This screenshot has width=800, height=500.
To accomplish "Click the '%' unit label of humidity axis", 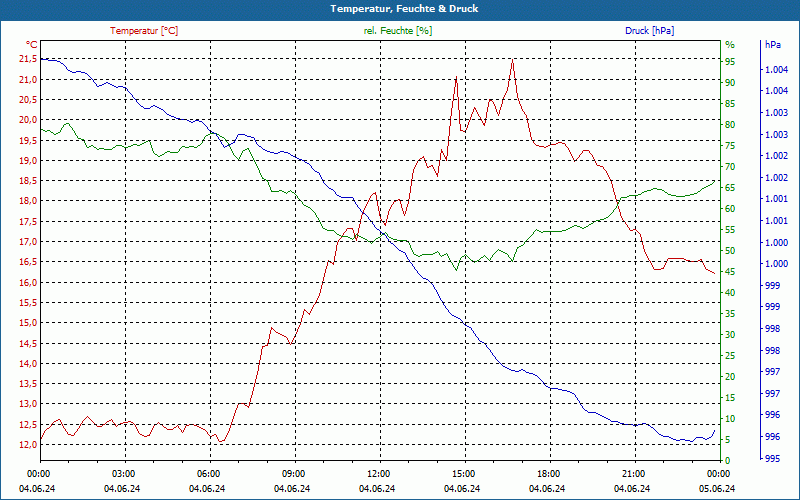I will point(730,45).
